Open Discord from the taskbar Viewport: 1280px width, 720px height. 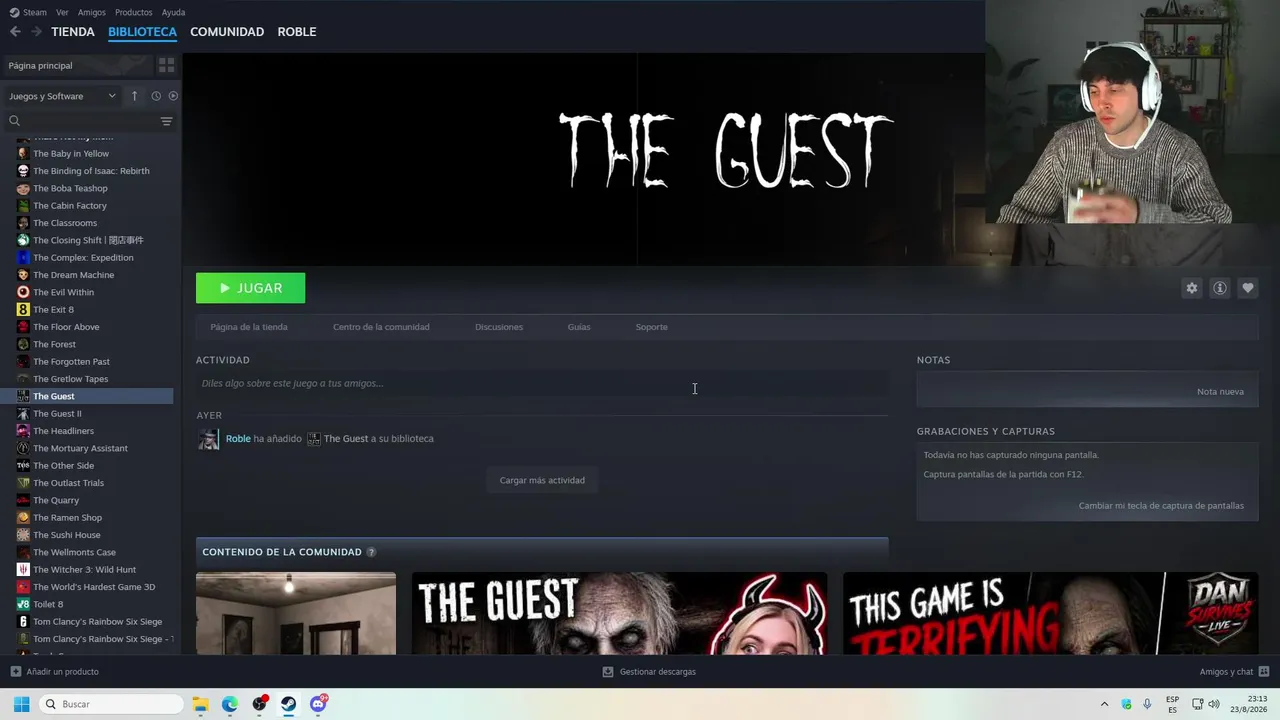pyautogui.click(x=319, y=704)
